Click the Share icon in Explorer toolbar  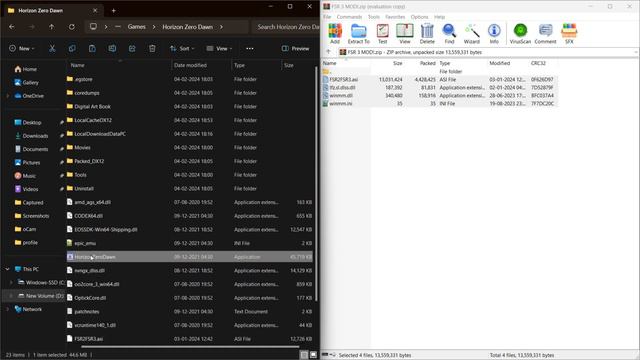coord(132,49)
